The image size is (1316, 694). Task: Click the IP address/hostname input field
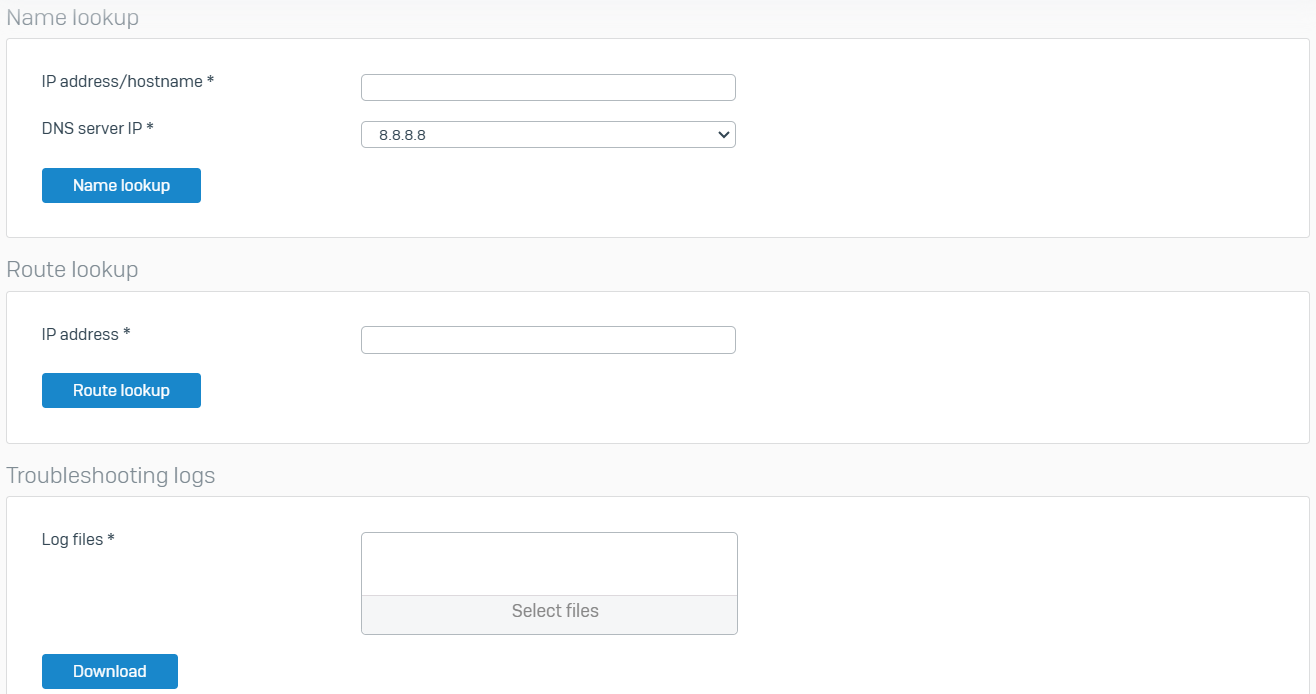click(548, 88)
